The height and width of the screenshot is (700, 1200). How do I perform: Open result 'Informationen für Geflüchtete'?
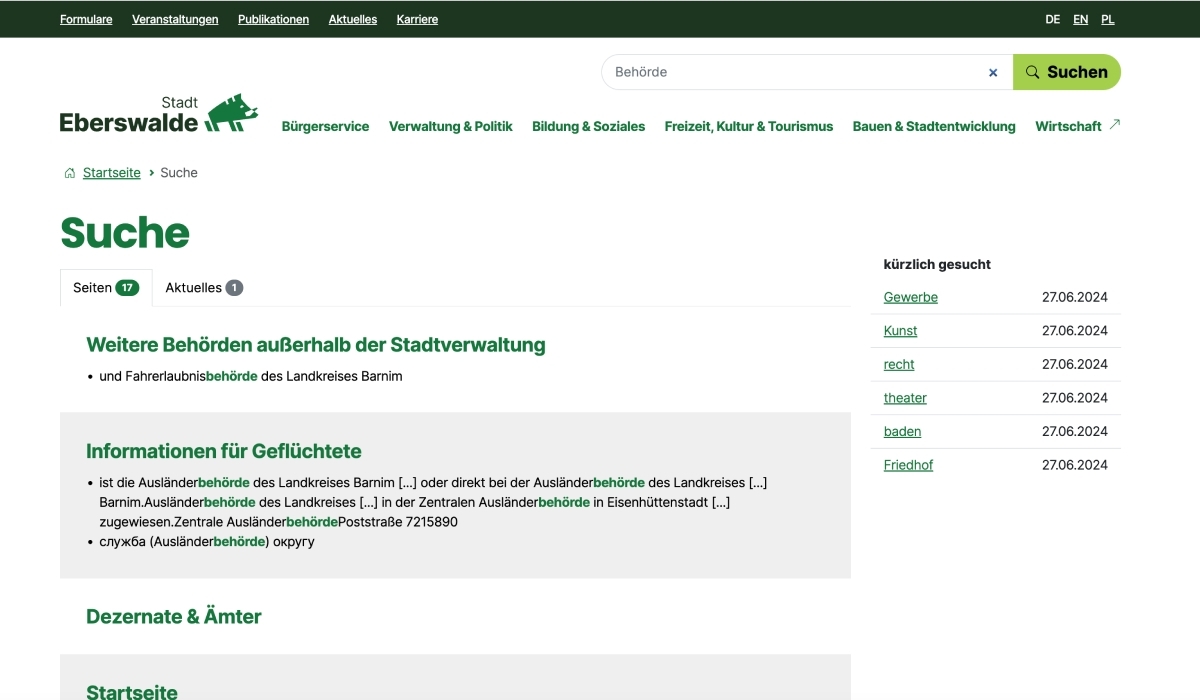click(223, 451)
